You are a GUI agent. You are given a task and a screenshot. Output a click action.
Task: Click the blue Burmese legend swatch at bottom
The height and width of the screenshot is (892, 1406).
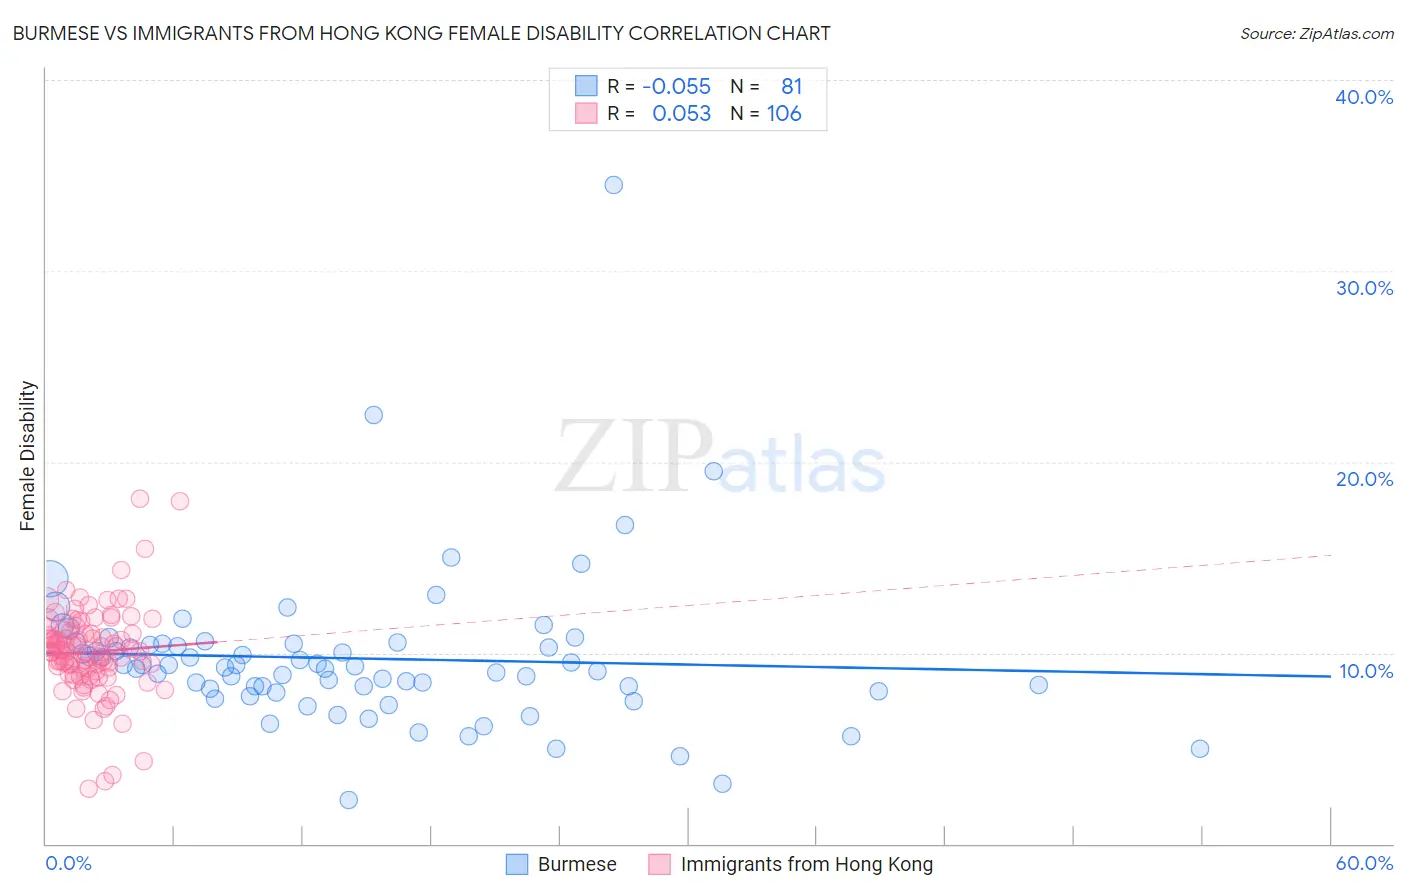(516, 864)
